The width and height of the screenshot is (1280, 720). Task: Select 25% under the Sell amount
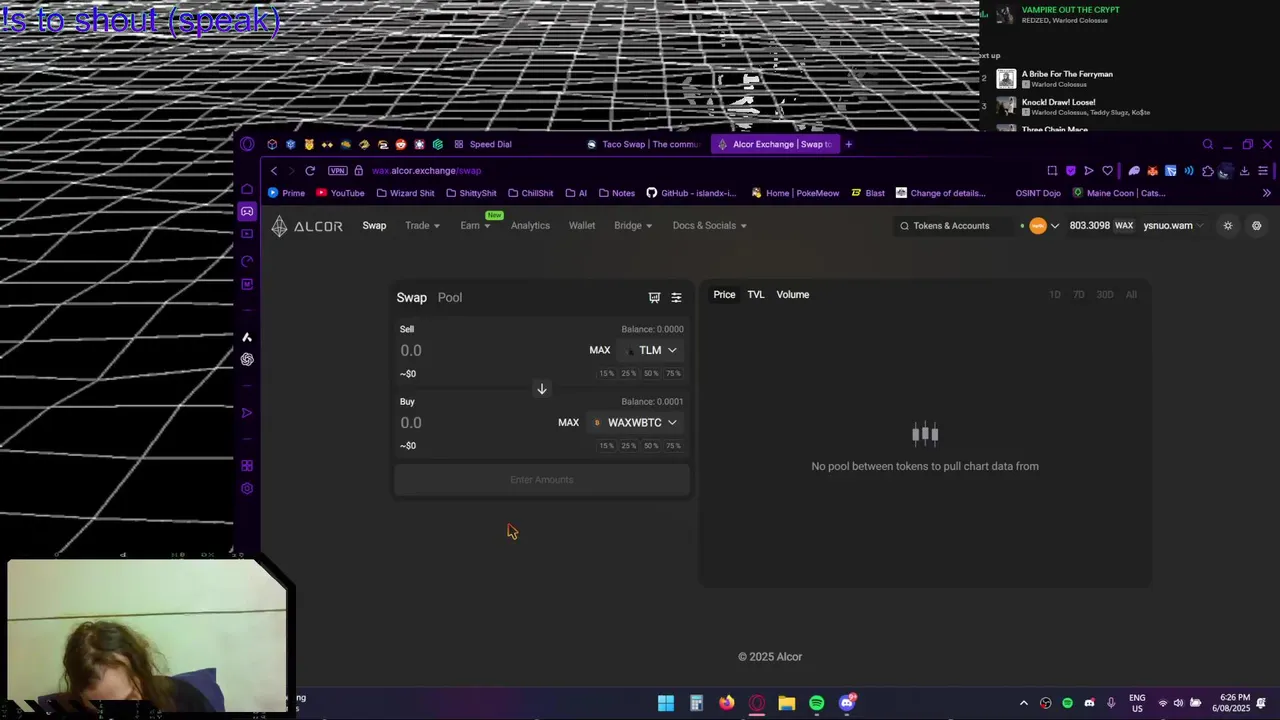coord(629,374)
